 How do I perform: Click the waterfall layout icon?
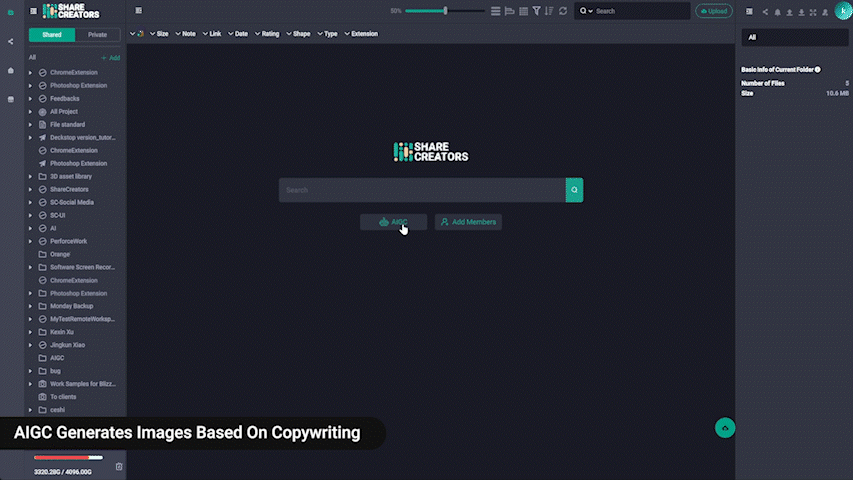(509, 11)
